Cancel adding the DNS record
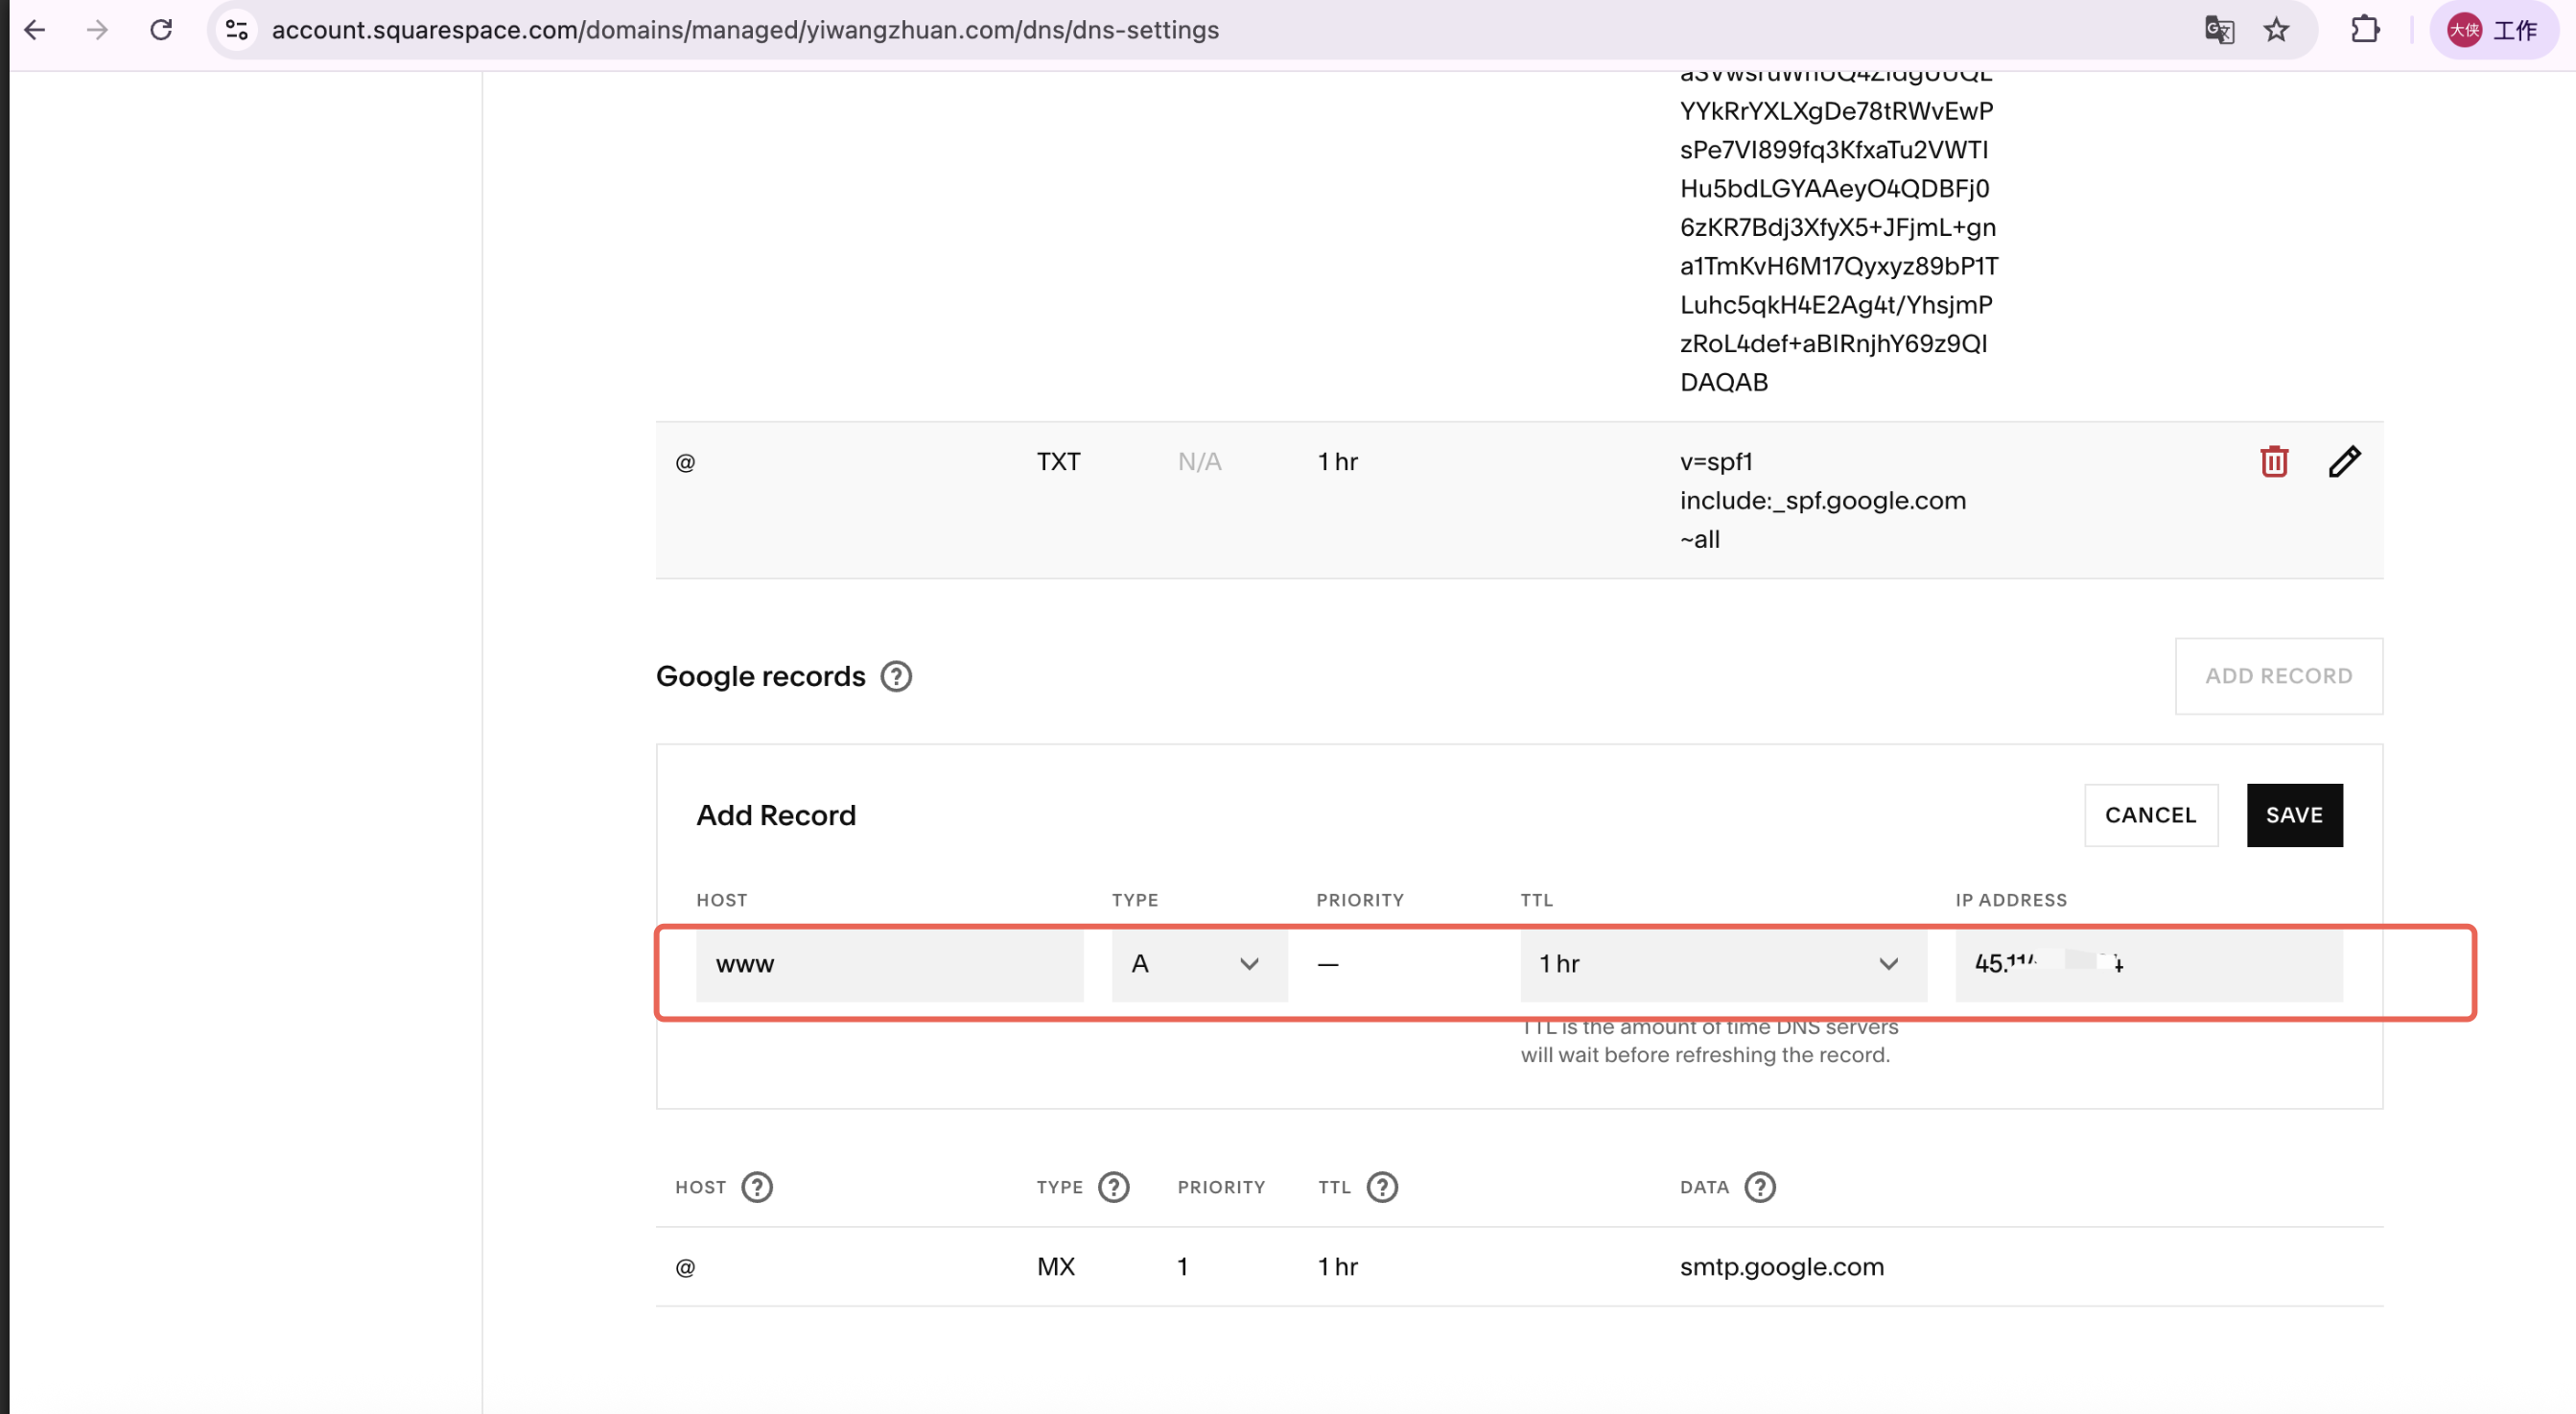 [2151, 815]
